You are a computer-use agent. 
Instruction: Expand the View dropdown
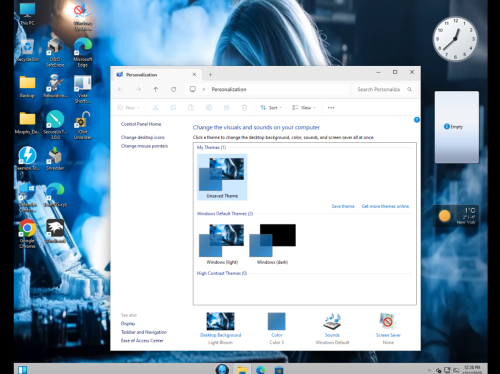[303, 108]
